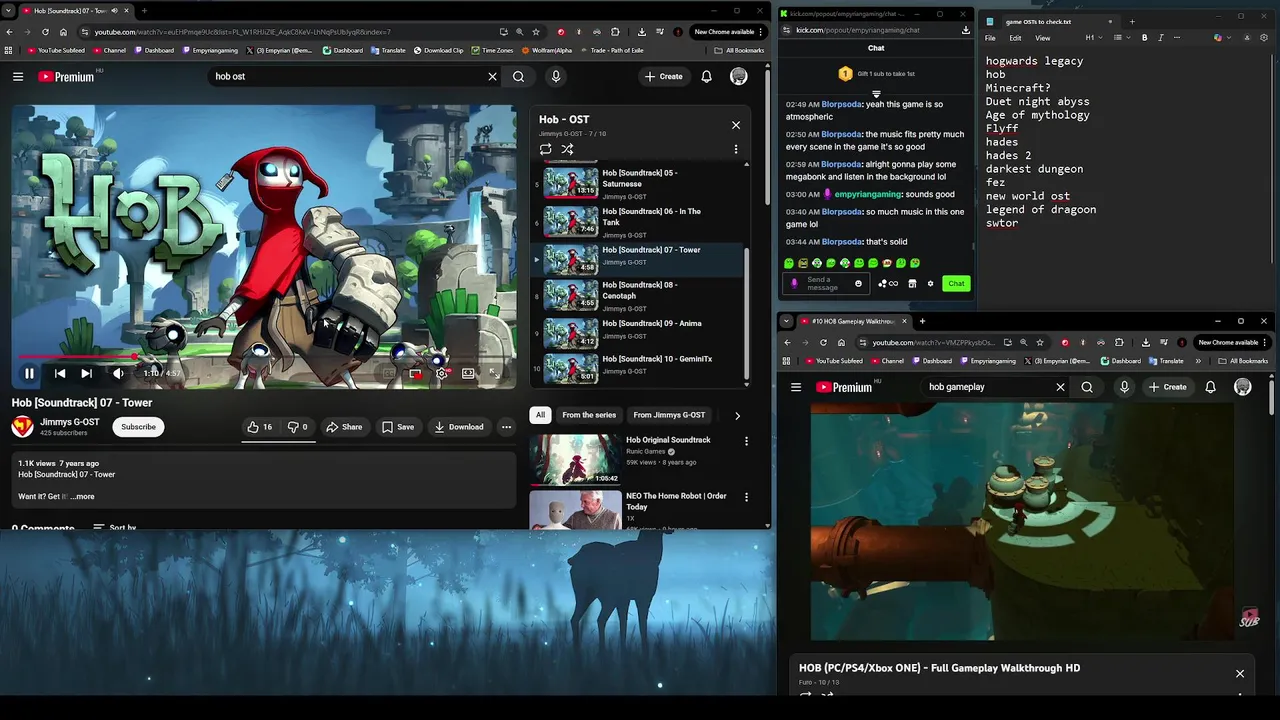
Task: Toggle loop for the Hob - OST playlist
Action: 546,149
